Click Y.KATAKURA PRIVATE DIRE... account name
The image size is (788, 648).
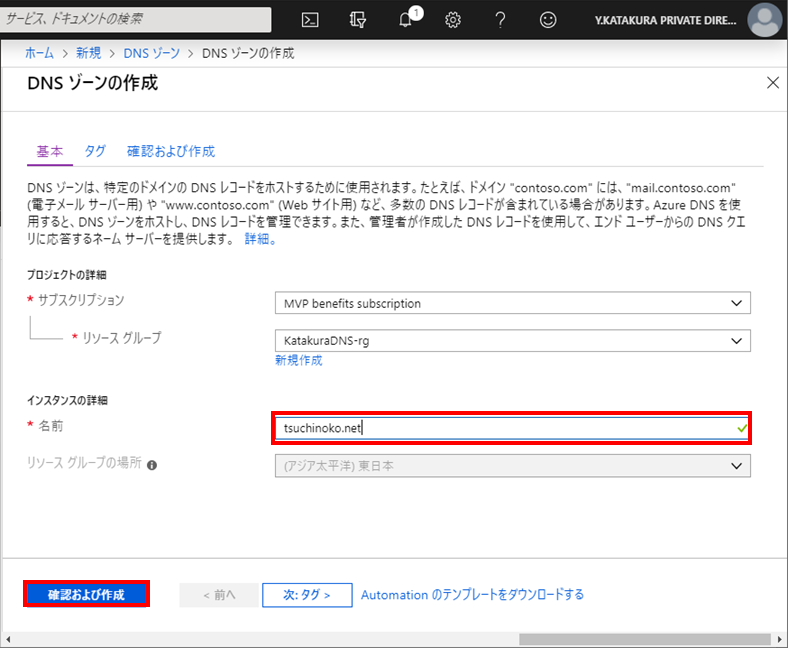click(665, 21)
